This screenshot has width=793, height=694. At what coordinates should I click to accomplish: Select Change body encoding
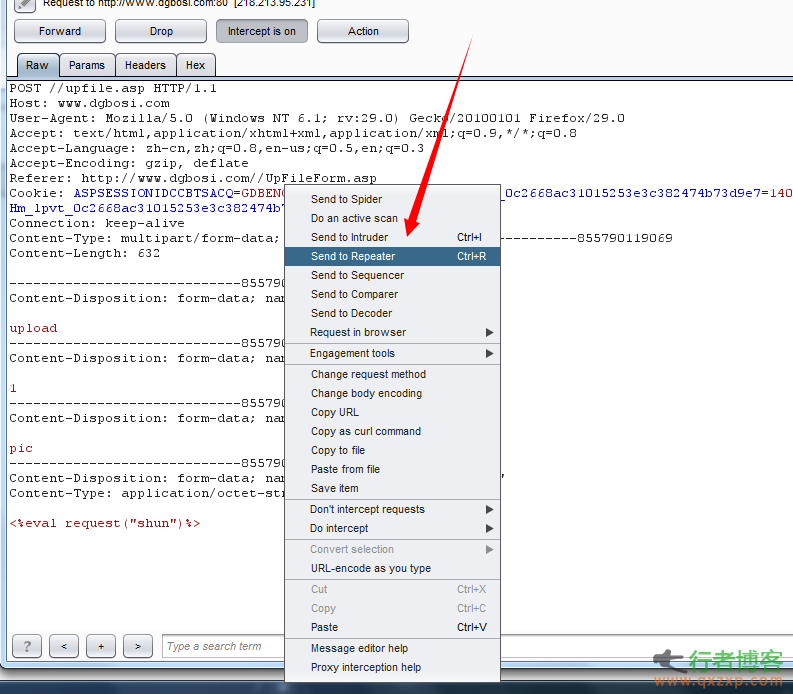pos(392,394)
